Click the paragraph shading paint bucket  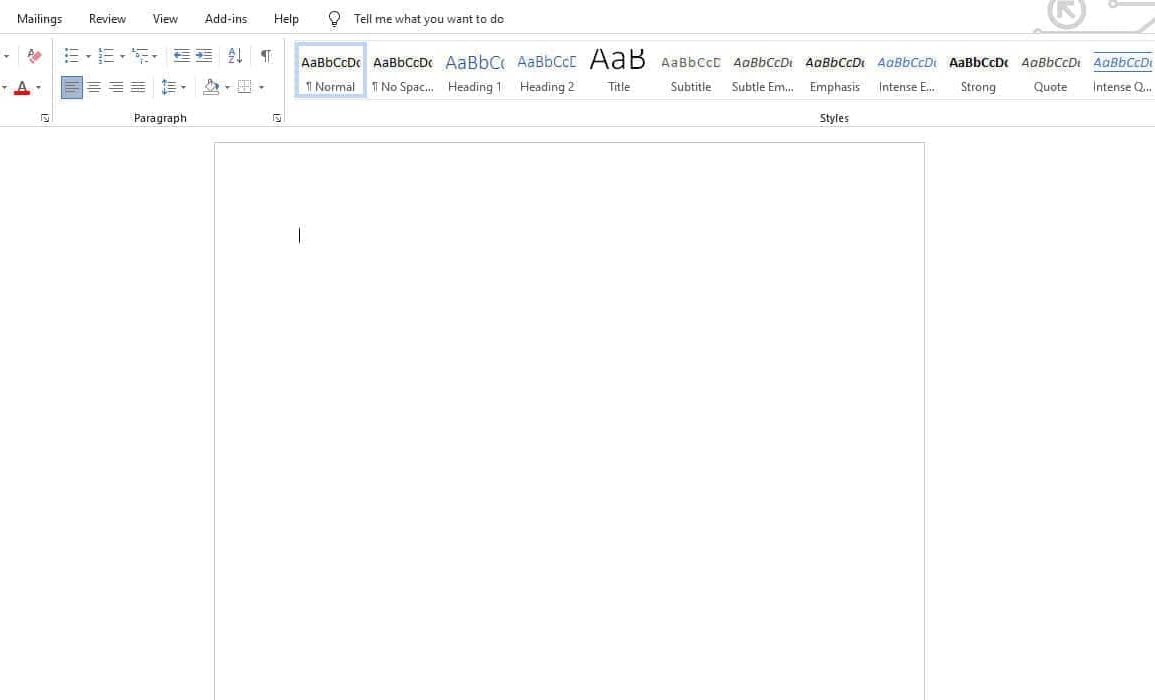click(x=210, y=87)
